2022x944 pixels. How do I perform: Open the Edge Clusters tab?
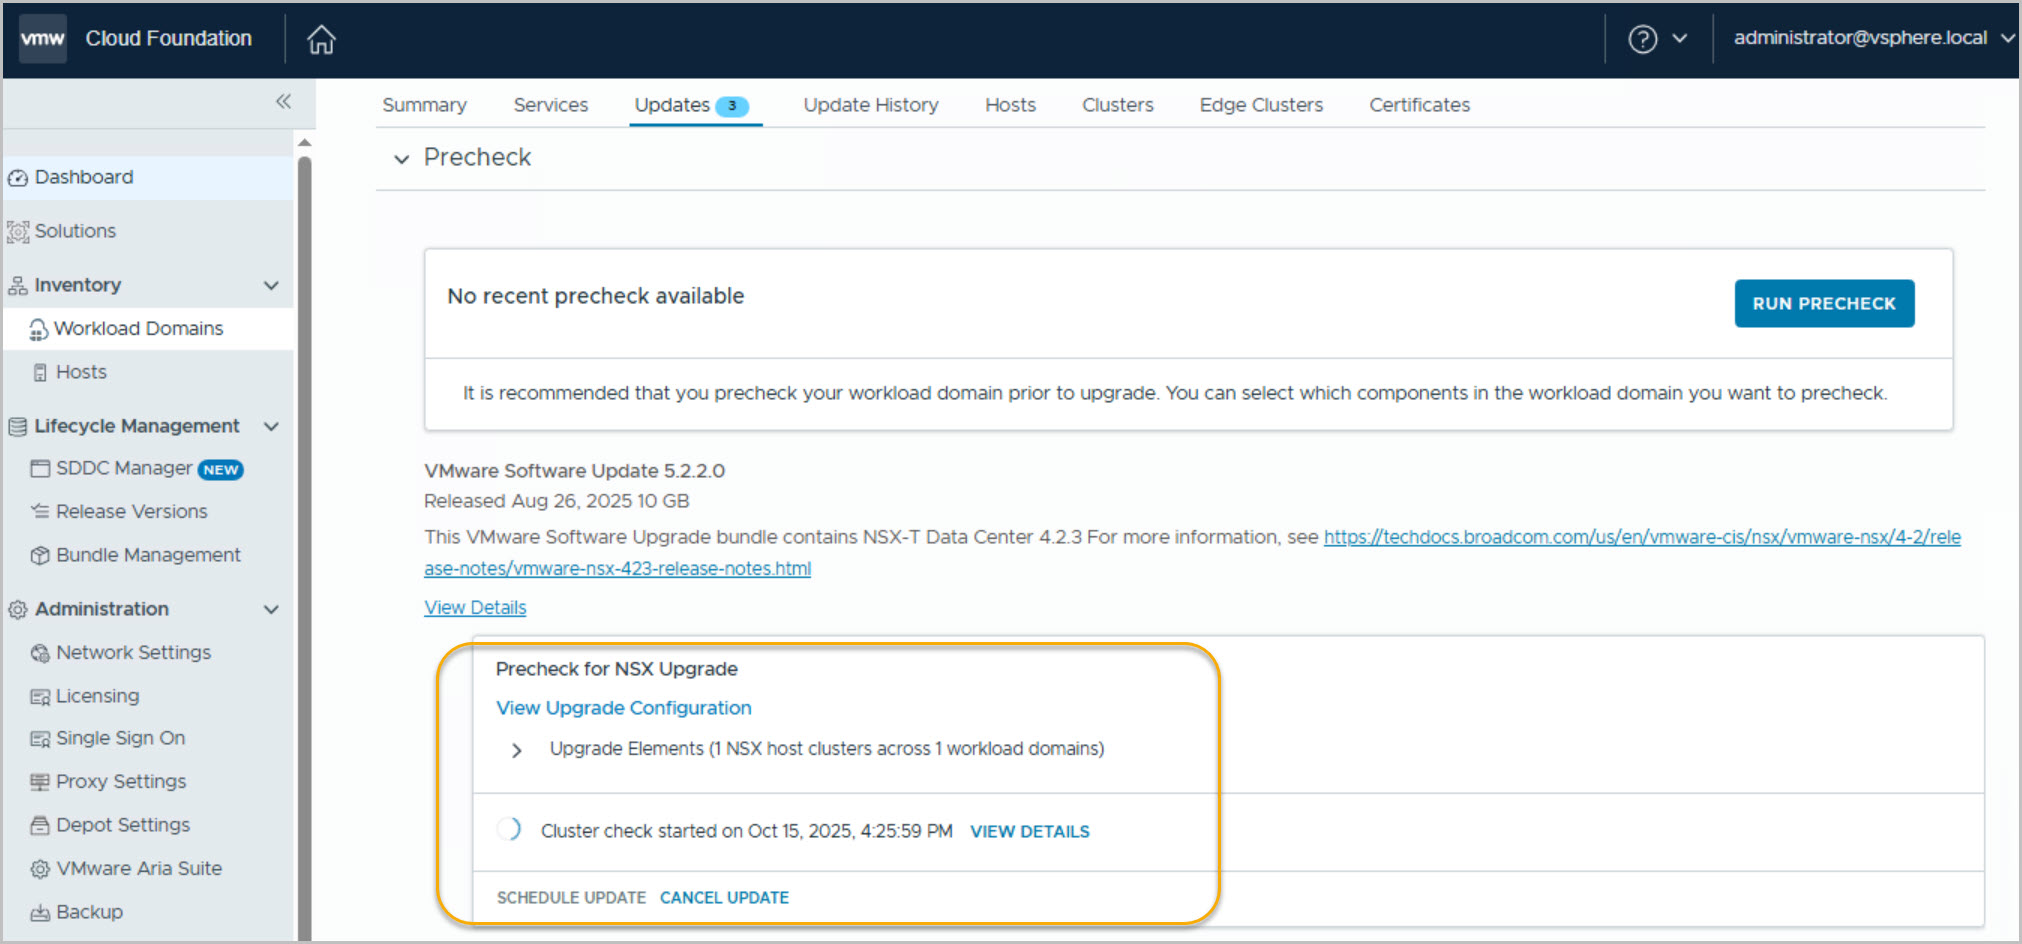pos(1260,105)
